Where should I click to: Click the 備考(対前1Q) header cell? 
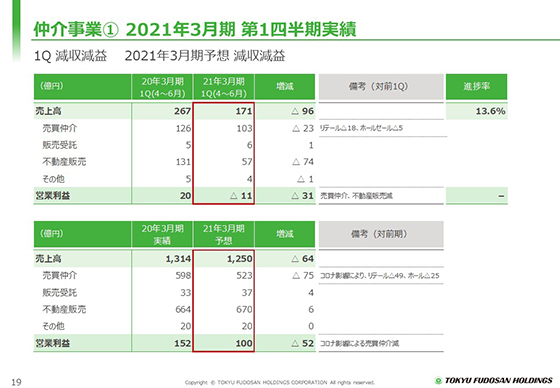(381, 86)
